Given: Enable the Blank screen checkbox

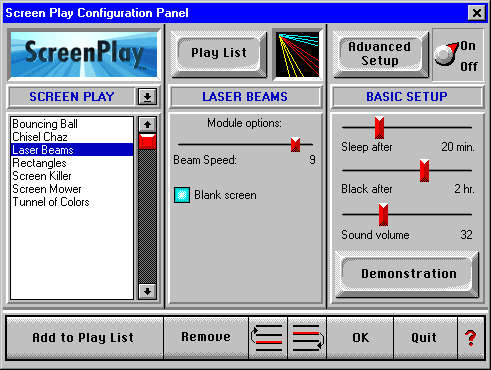Looking at the screenshot, I should (182, 195).
